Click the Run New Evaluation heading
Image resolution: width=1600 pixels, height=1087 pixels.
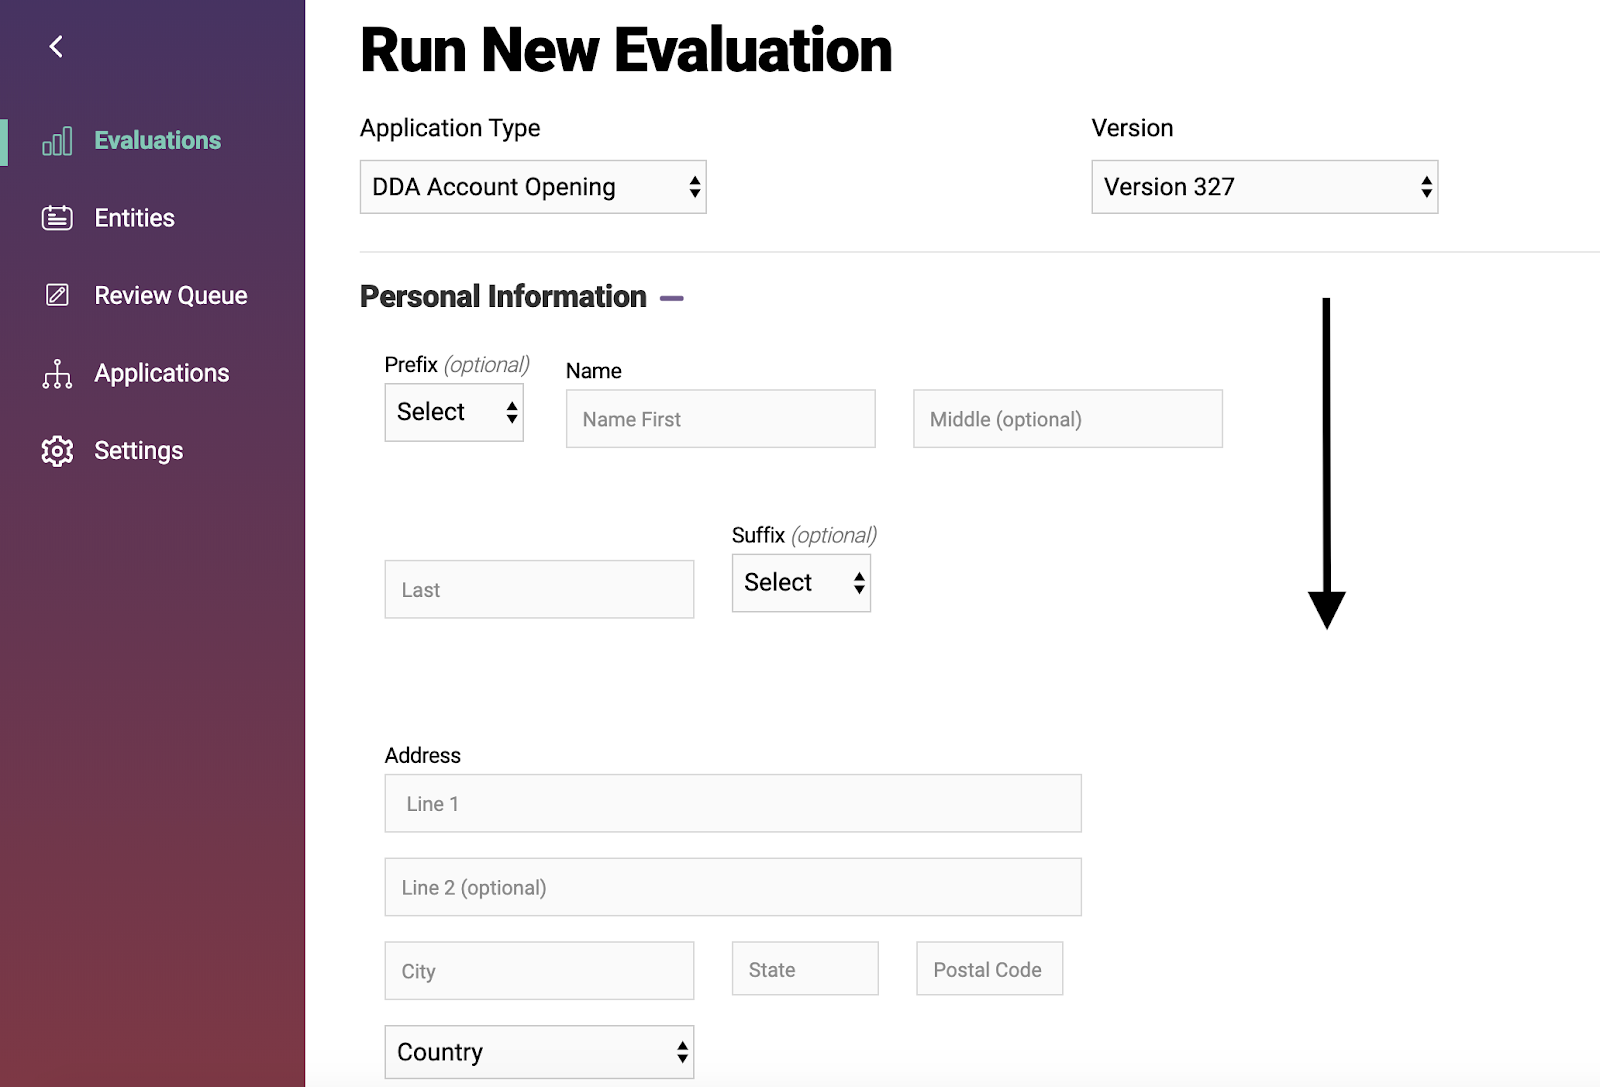(626, 50)
